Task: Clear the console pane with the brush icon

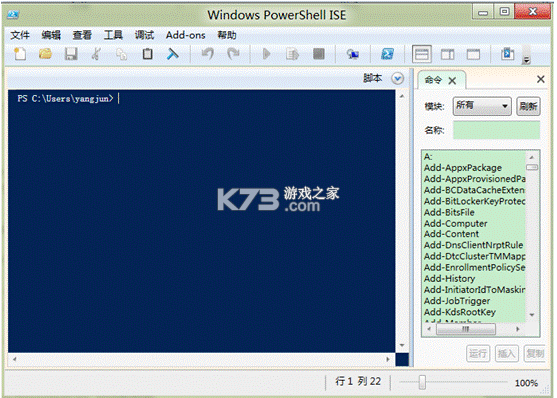Action: pos(173,54)
